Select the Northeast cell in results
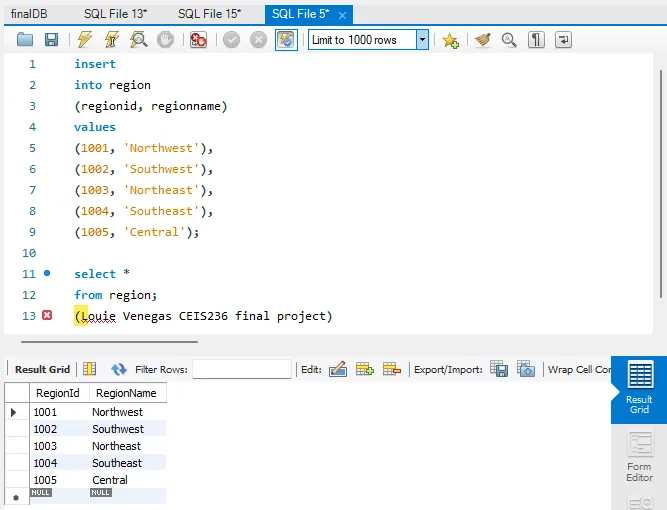667x510 pixels. pos(128,446)
